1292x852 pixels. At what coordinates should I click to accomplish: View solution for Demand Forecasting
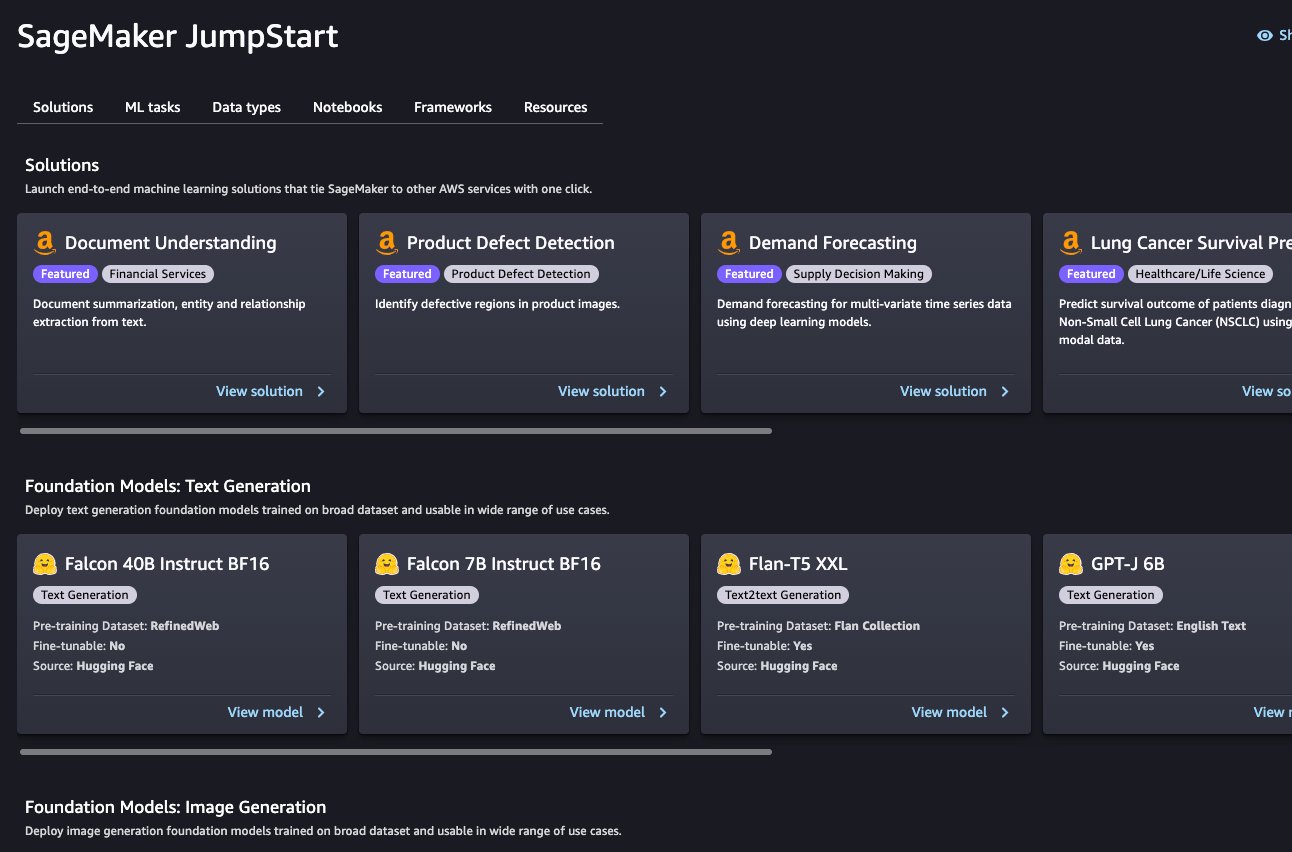click(x=943, y=392)
